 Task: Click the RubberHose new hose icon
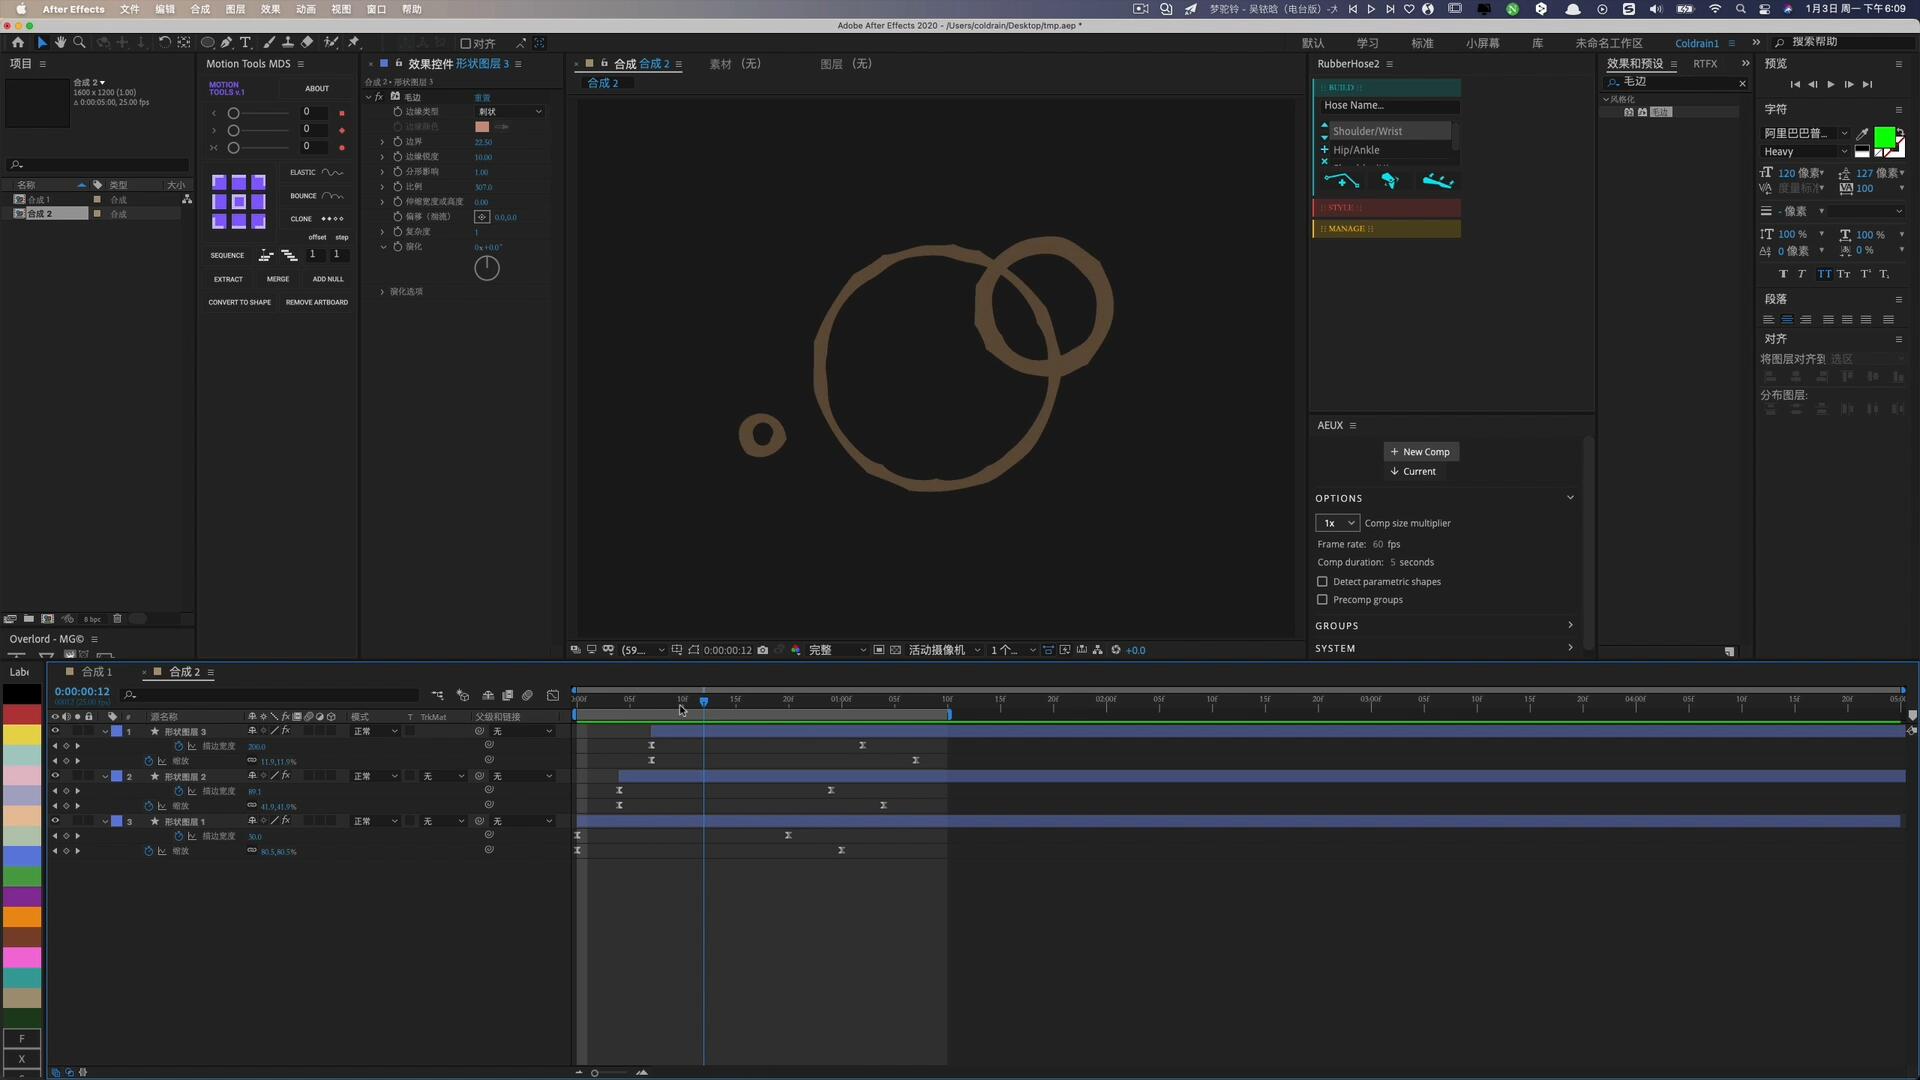pos(1341,181)
